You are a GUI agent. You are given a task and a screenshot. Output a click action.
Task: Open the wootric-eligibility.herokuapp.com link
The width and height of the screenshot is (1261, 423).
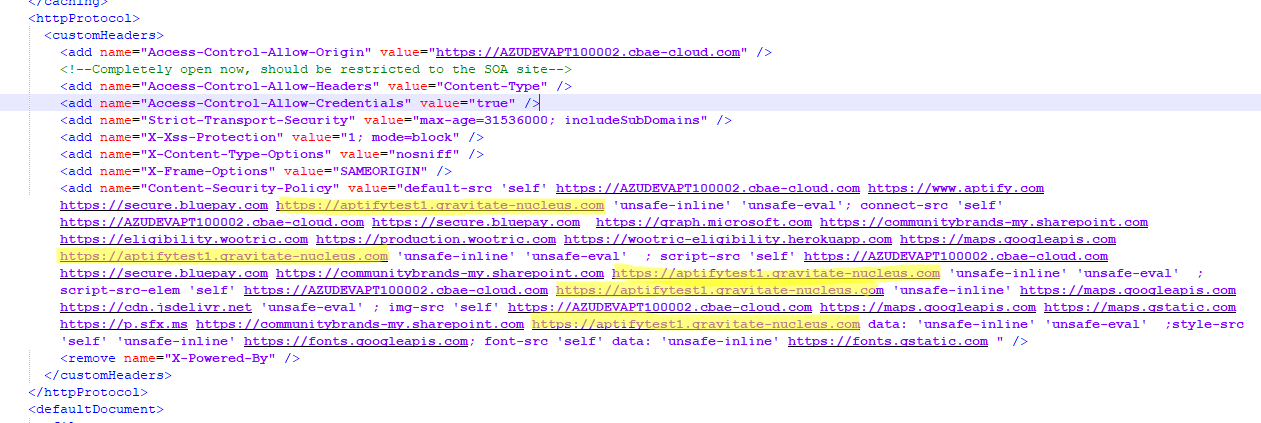pyautogui.click(x=728, y=238)
